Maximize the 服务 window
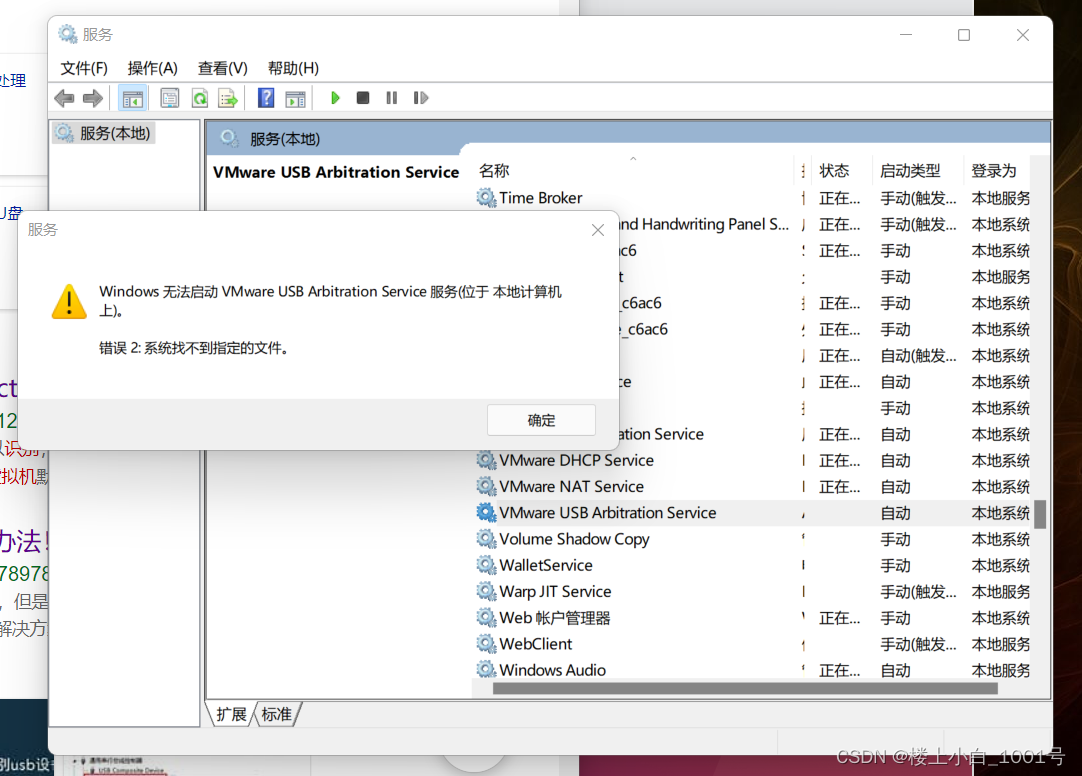This screenshot has width=1082, height=776. click(964, 35)
